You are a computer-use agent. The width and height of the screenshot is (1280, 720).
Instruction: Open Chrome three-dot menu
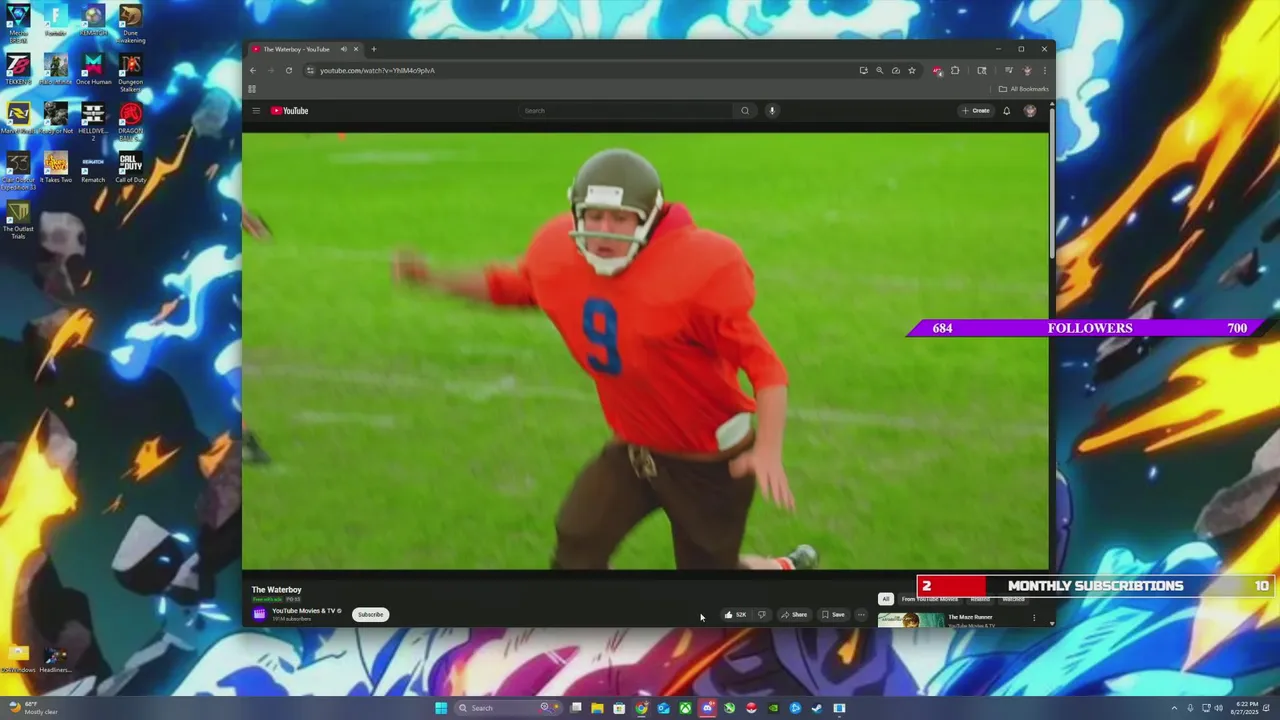click(1044, 70)
